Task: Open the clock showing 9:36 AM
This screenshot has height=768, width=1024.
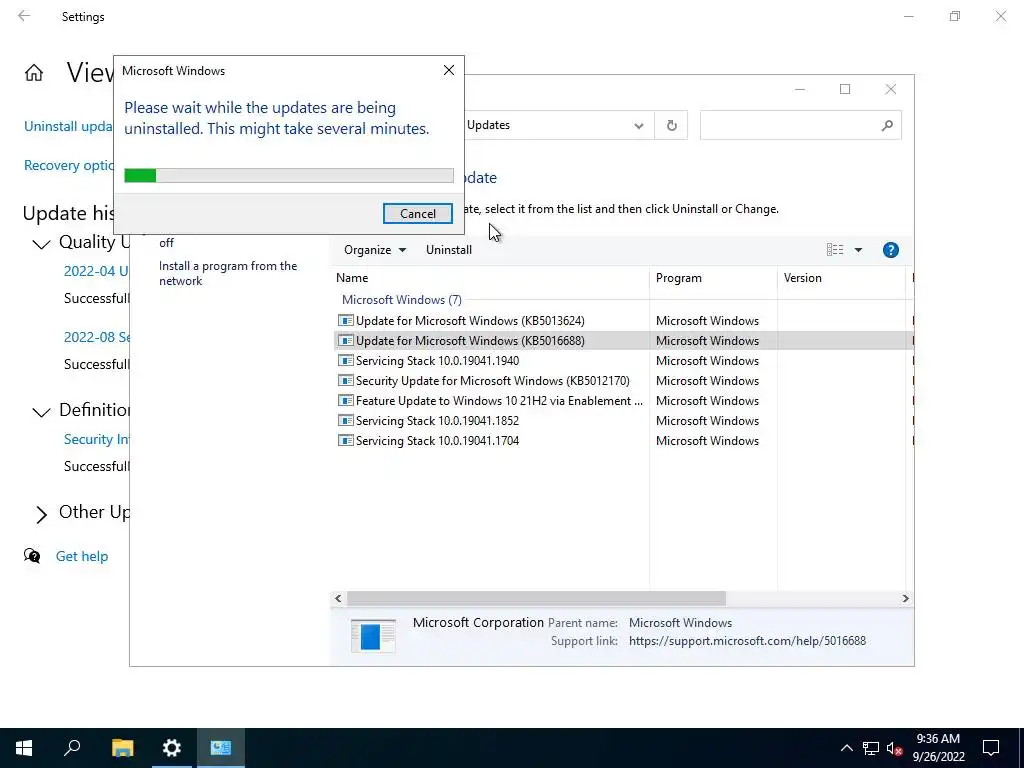Action: point(938,748)
